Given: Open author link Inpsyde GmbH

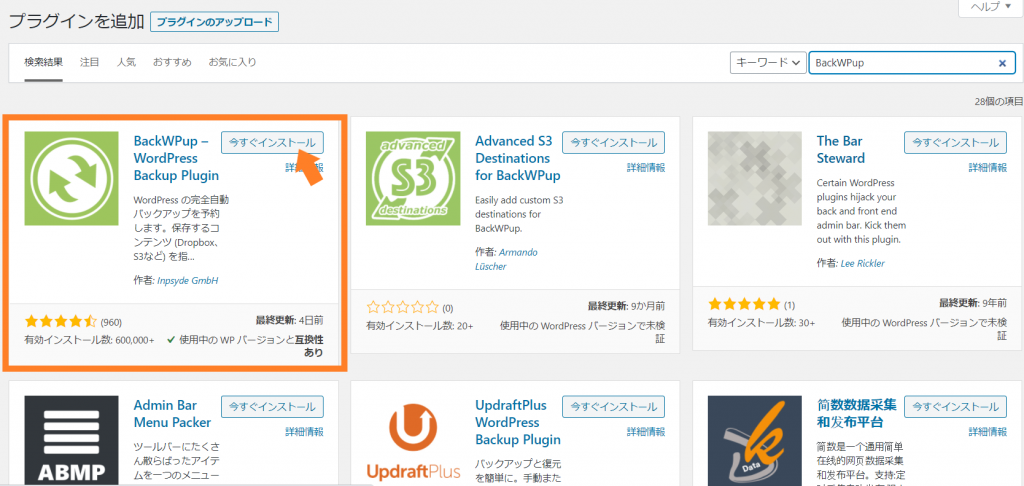Looking at the screenshot, I should click(x=187, y=280).
